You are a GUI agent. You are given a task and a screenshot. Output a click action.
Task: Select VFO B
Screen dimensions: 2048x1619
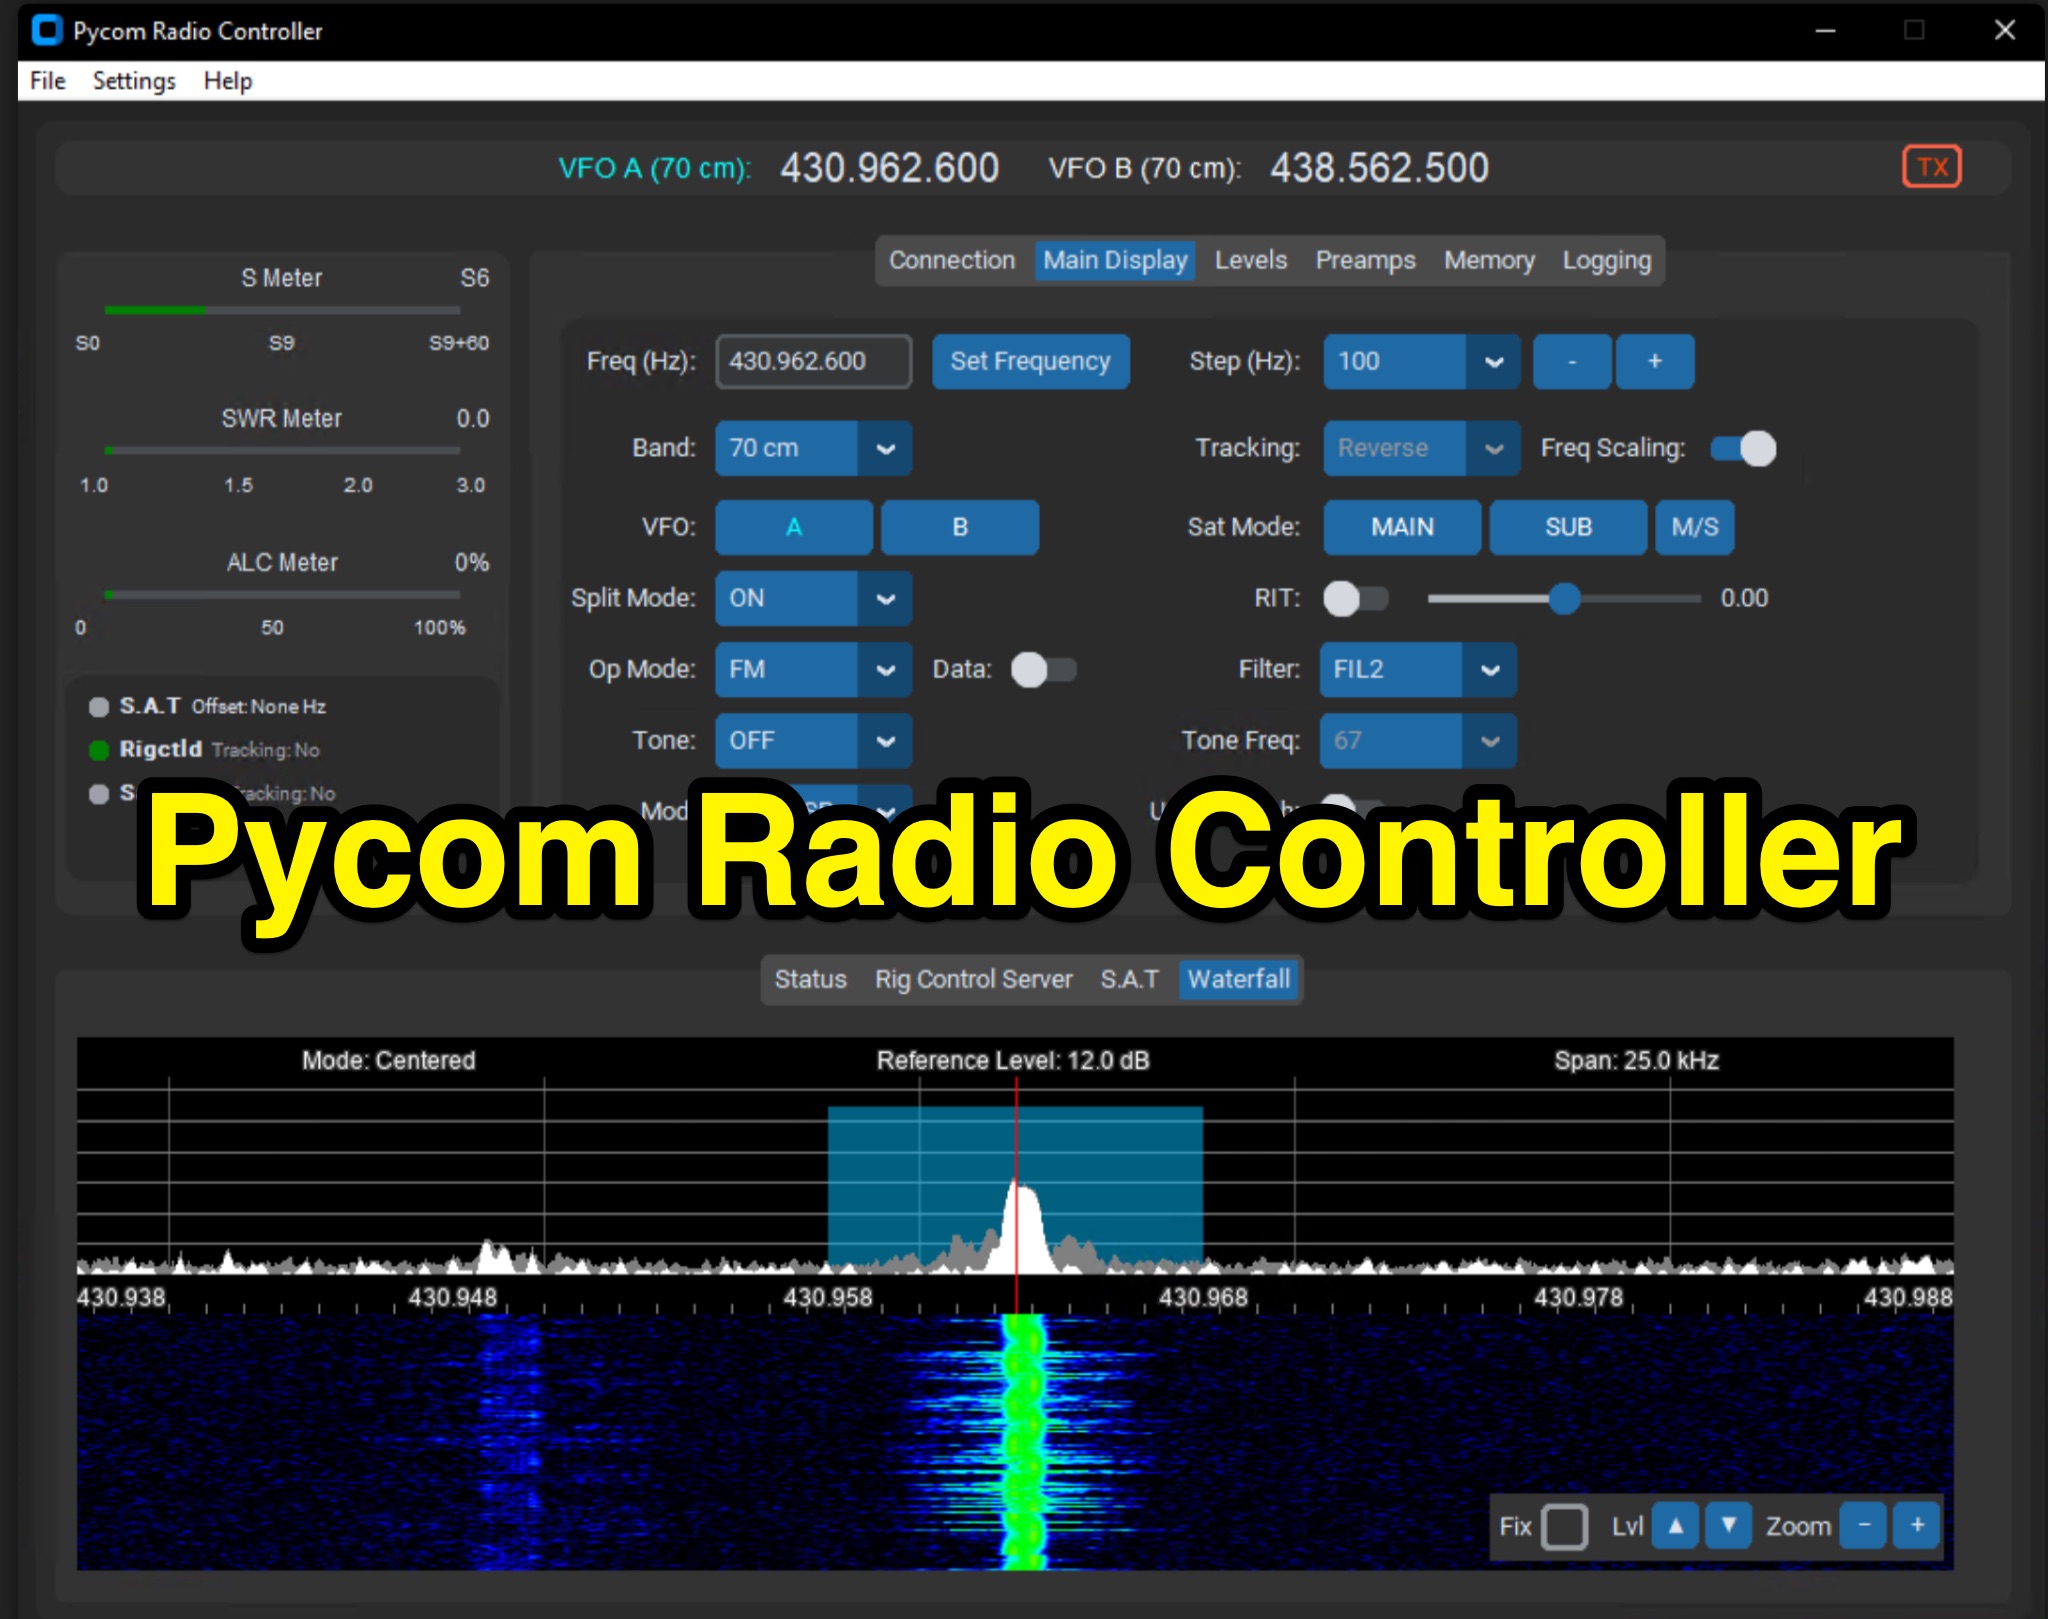959,527
